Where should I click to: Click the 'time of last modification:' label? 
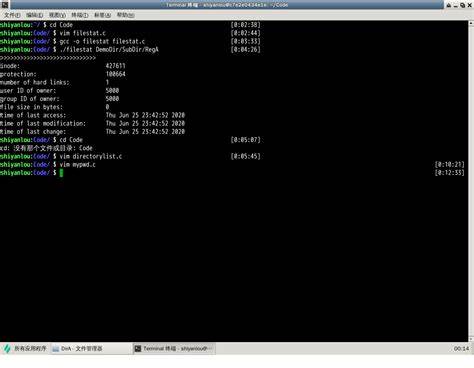coord(43,123)
